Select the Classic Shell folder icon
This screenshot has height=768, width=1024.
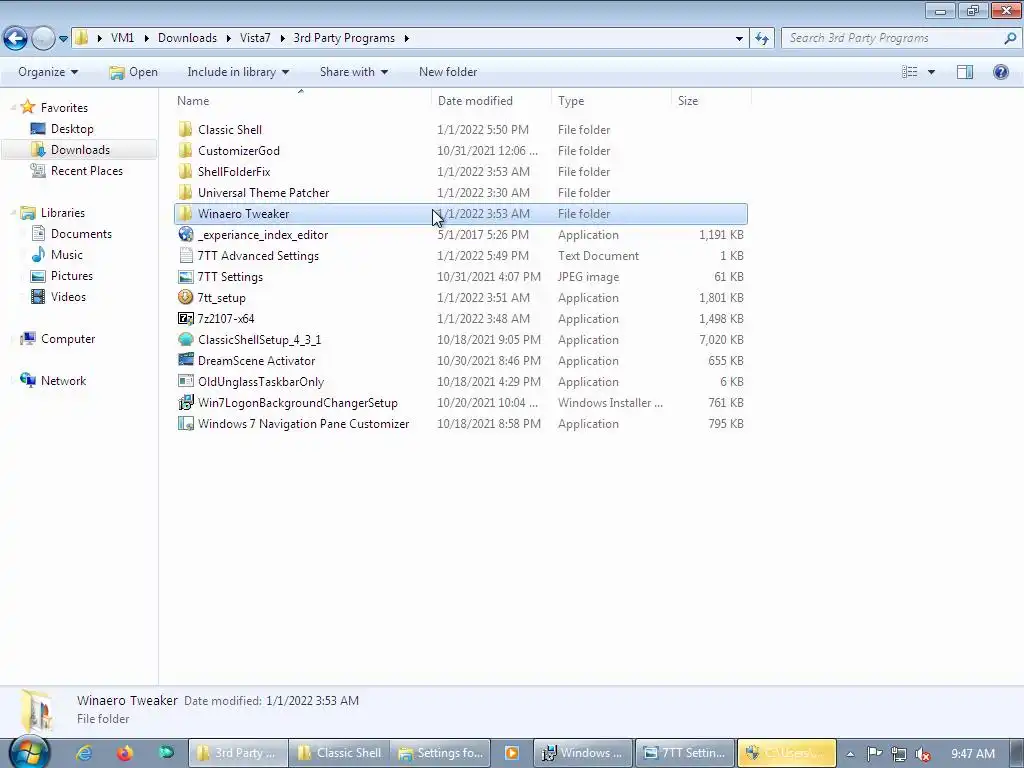pyautogui.click(x=185, y=129)
